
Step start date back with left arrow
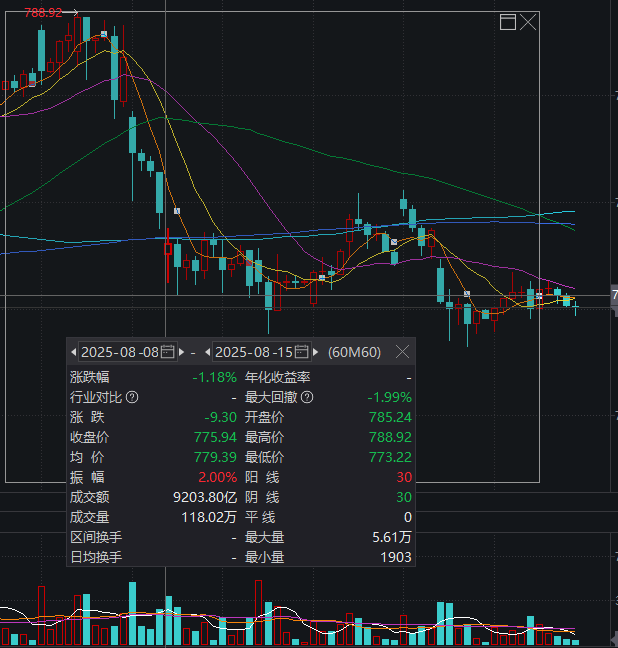(x=74, y=352)
